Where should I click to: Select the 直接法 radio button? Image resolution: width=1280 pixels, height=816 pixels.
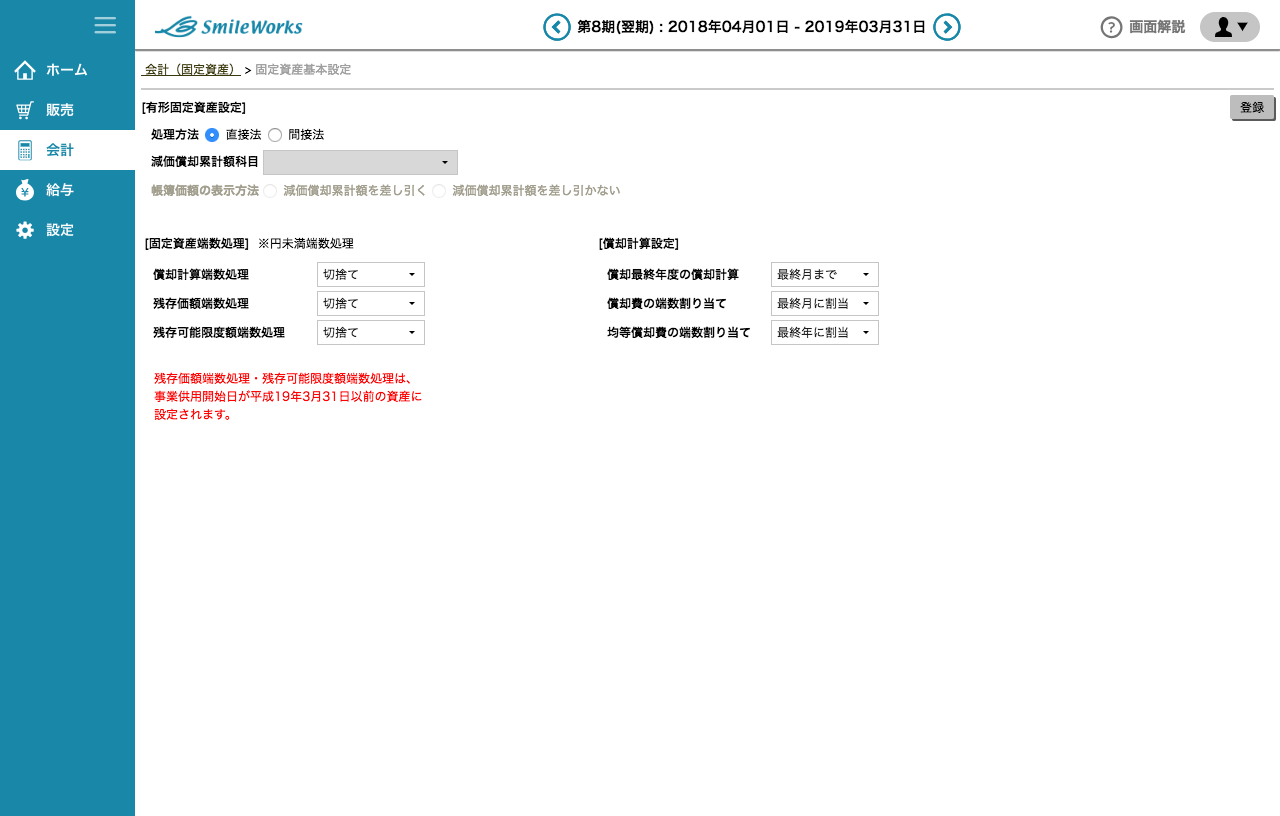coord(212,134)
